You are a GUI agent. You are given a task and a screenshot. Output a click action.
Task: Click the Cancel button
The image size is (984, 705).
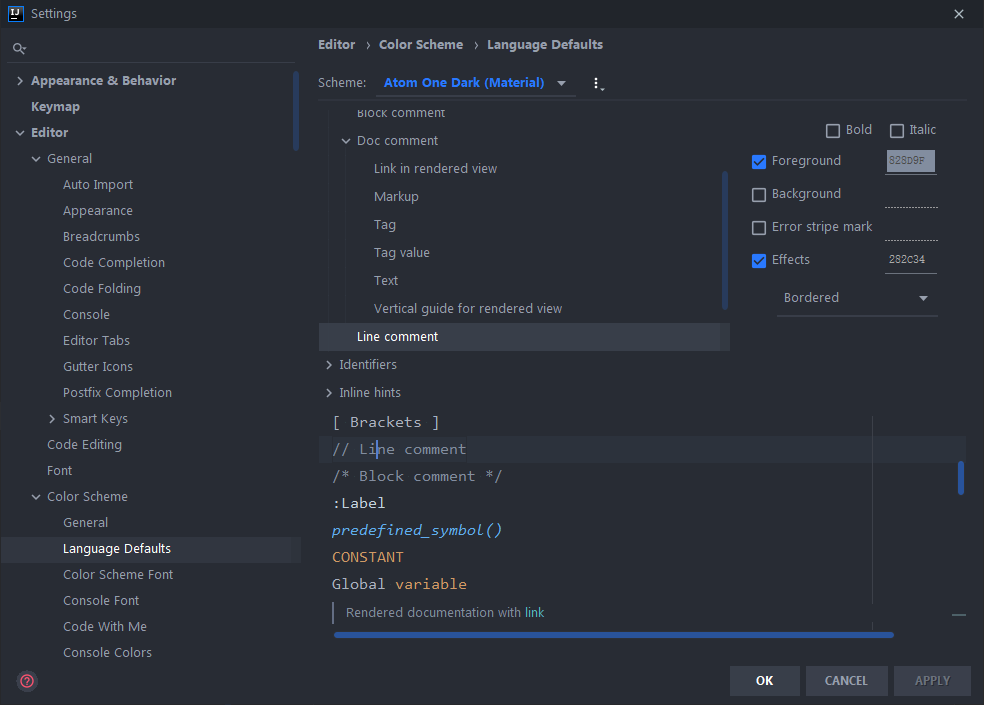coord(846,681)
